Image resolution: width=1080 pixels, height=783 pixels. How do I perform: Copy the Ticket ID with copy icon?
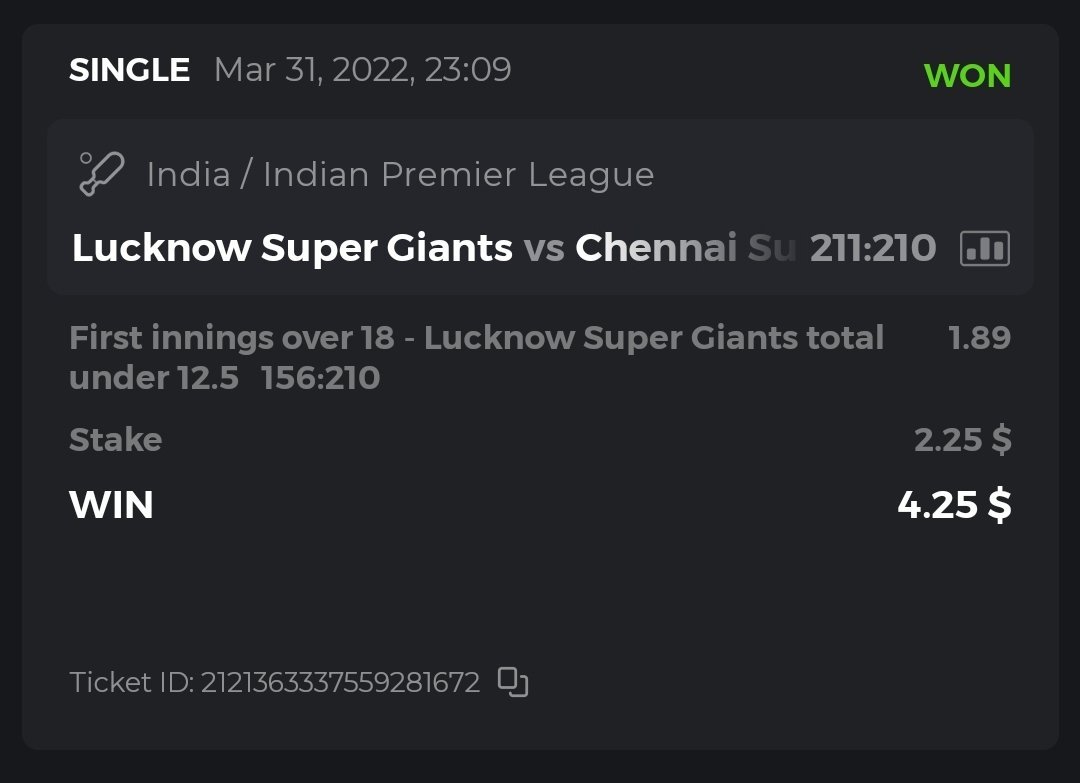[513, 682]
